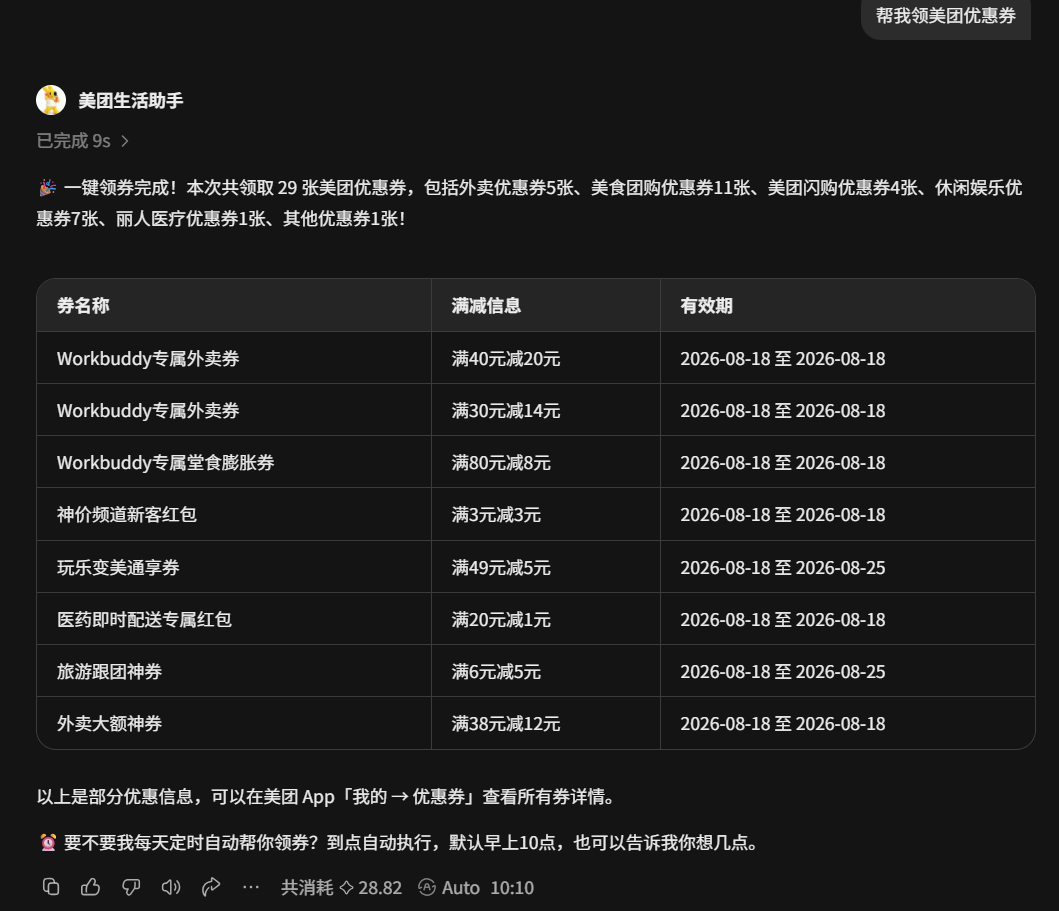The height and width of the screenshot is (911, 1059).
Task: Open the more options ellipsis menu
Action: pos(251,887)
